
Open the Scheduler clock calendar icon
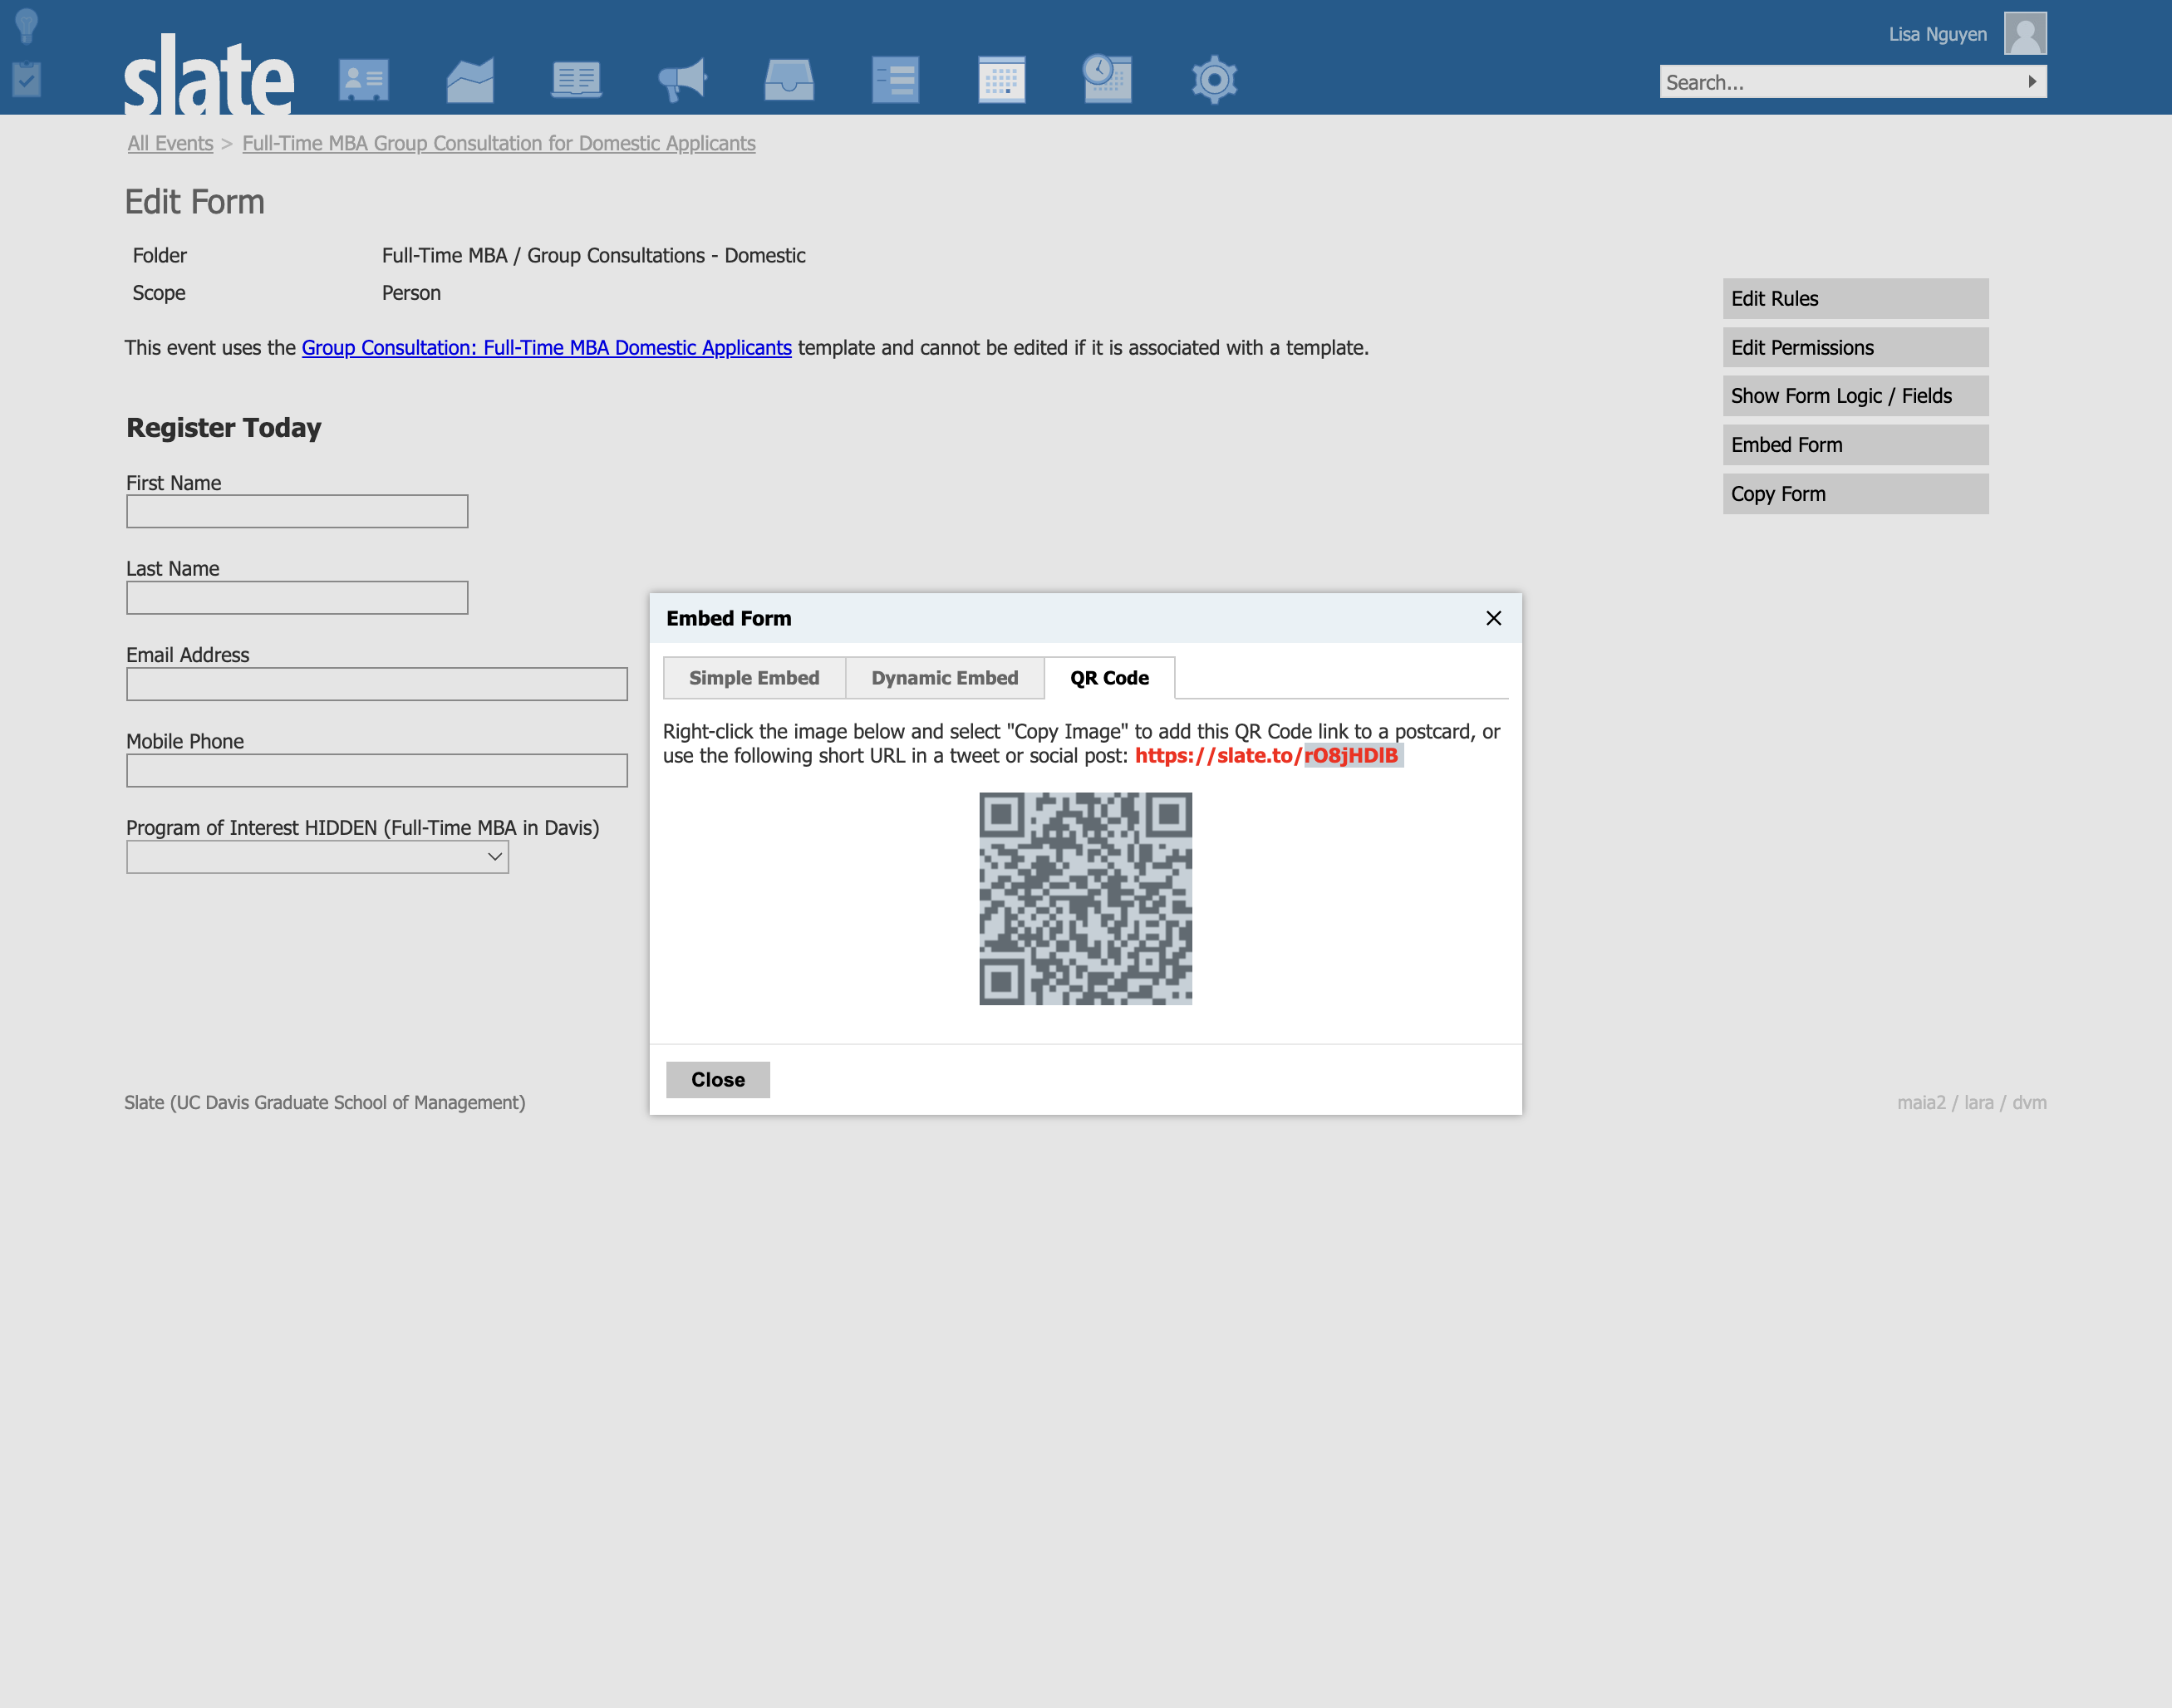tap(1107, 79)
